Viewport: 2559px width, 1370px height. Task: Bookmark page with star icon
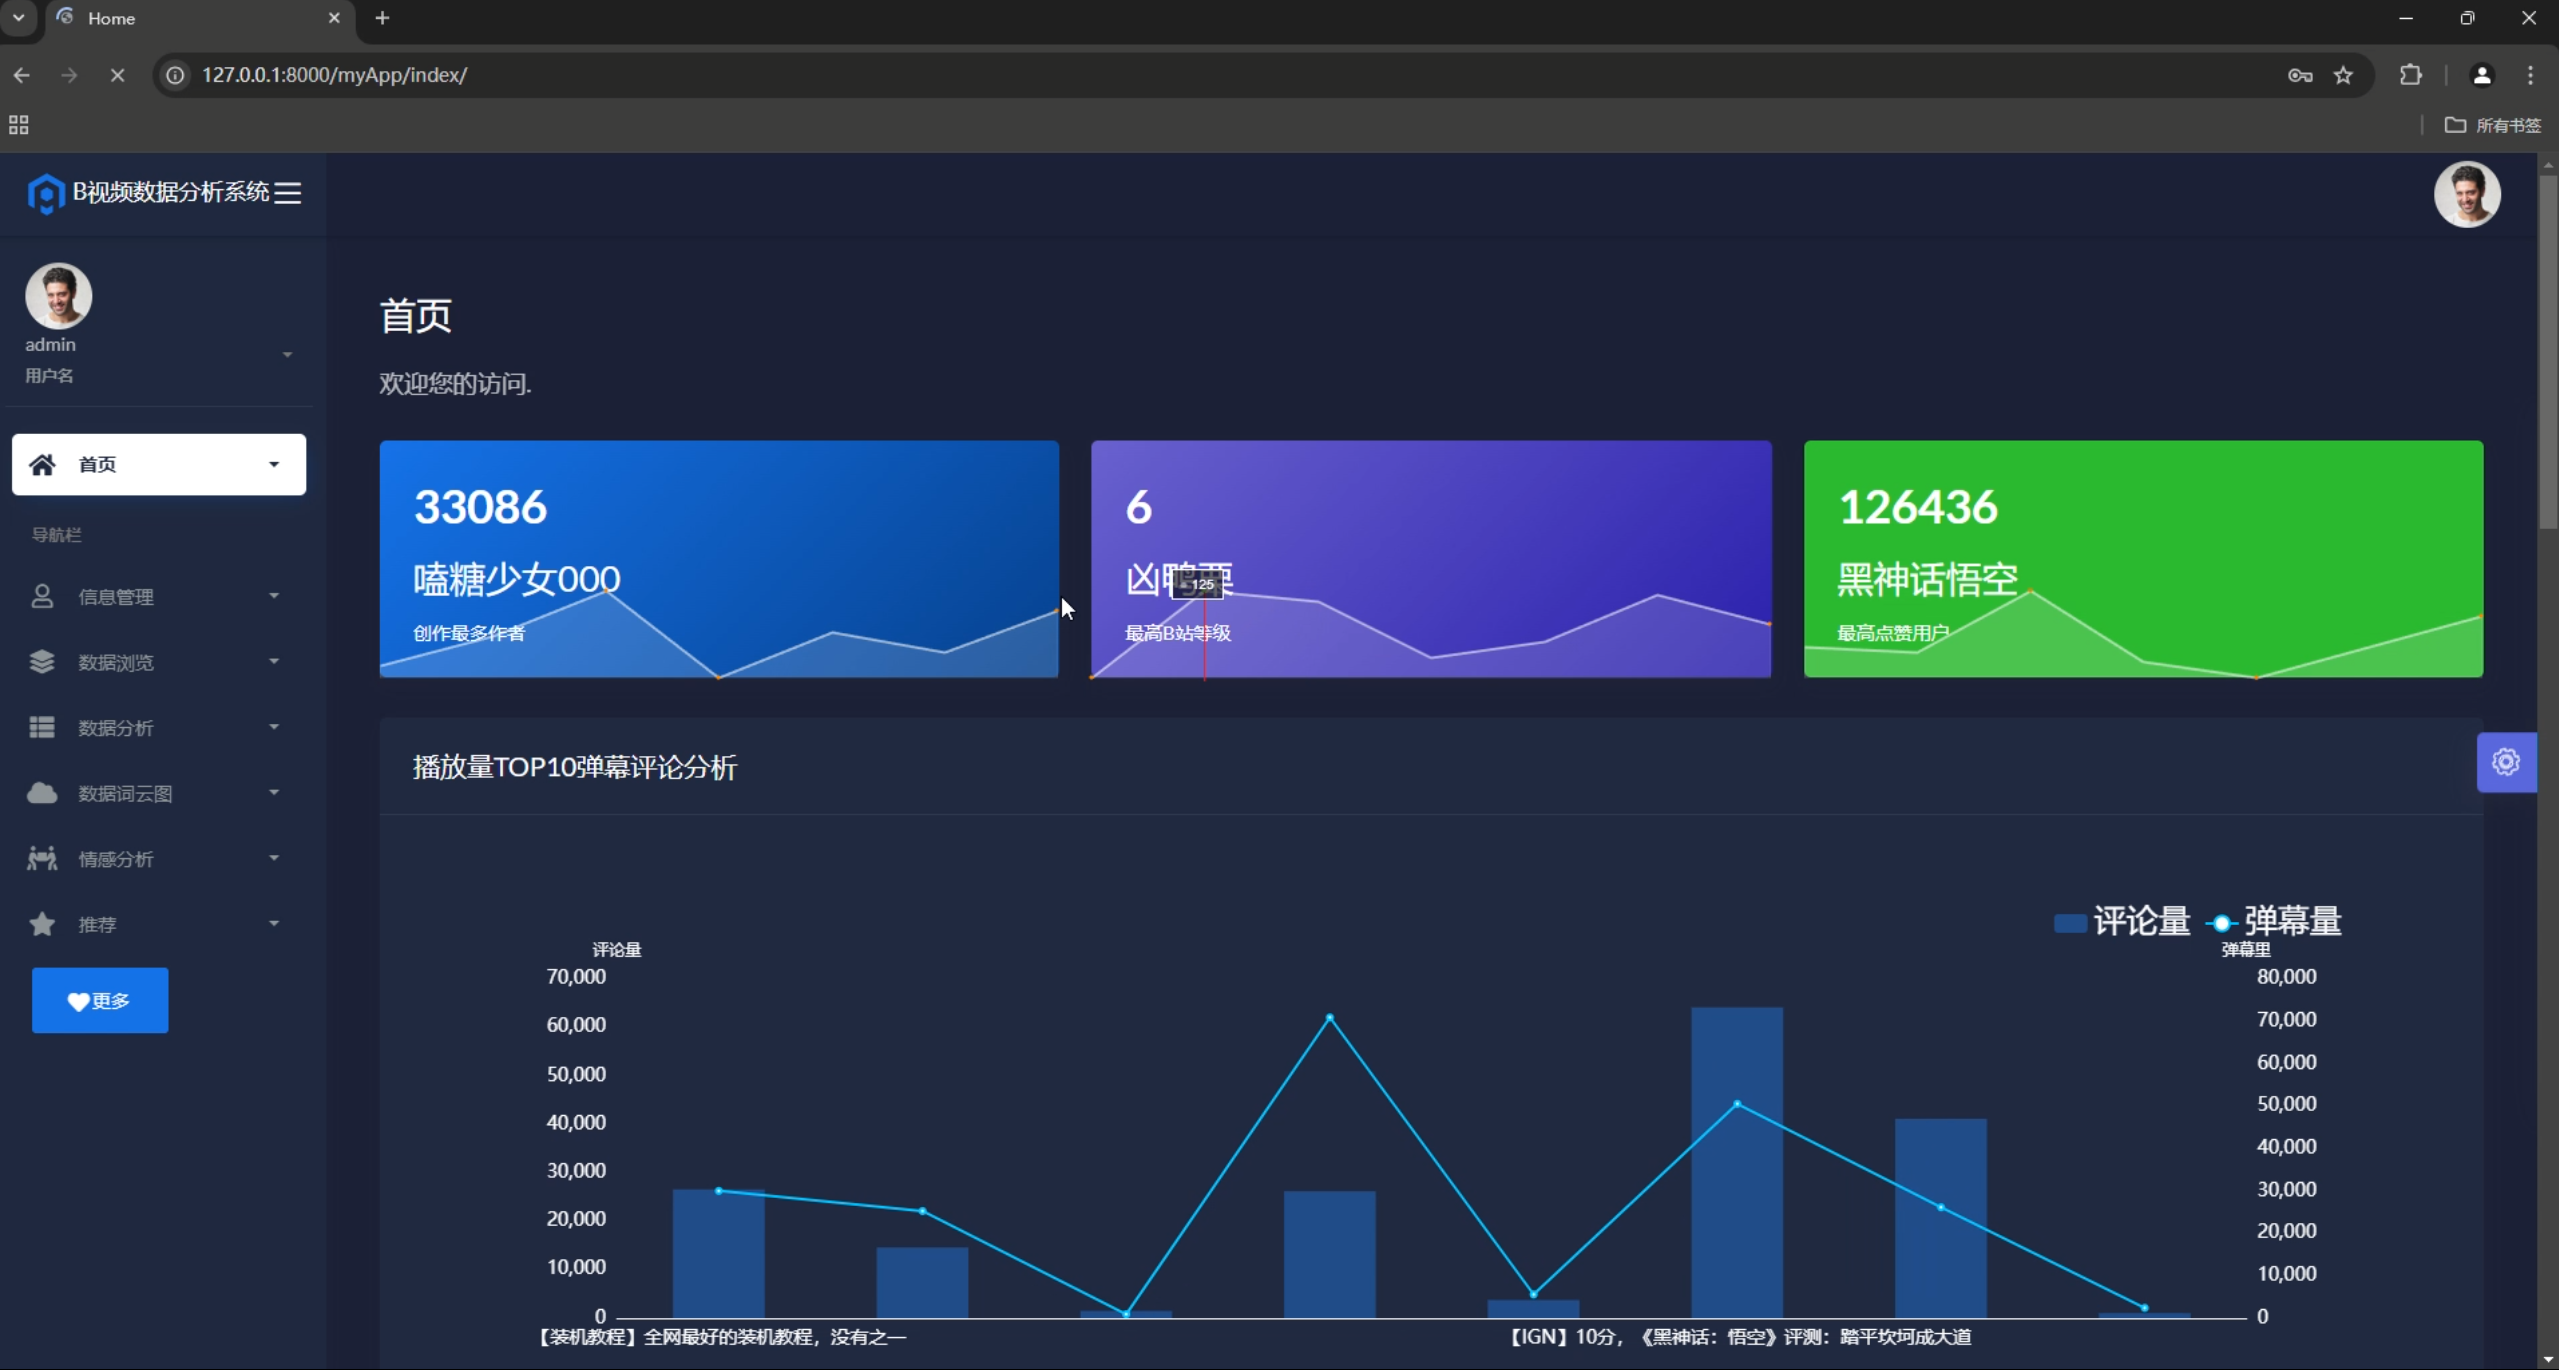click(2343, 75)
